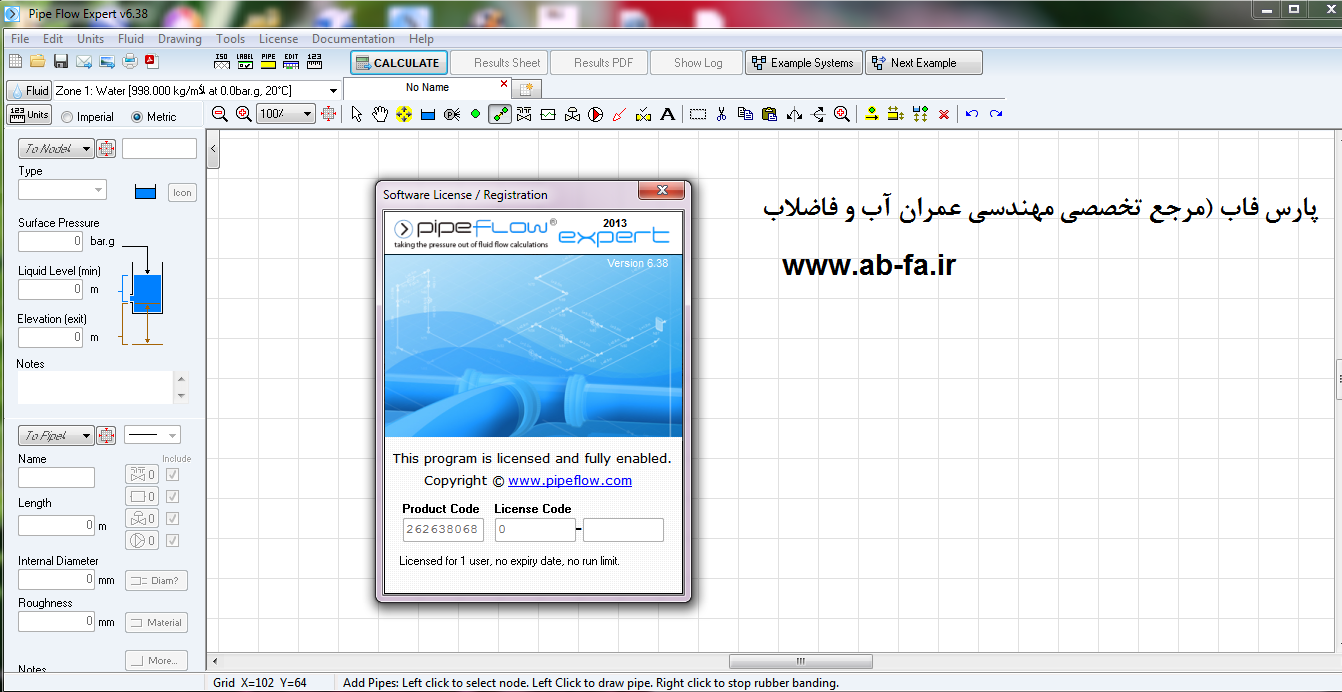Open the www.pipeflow.com link
1342x692 pixels.
point(570,480)
